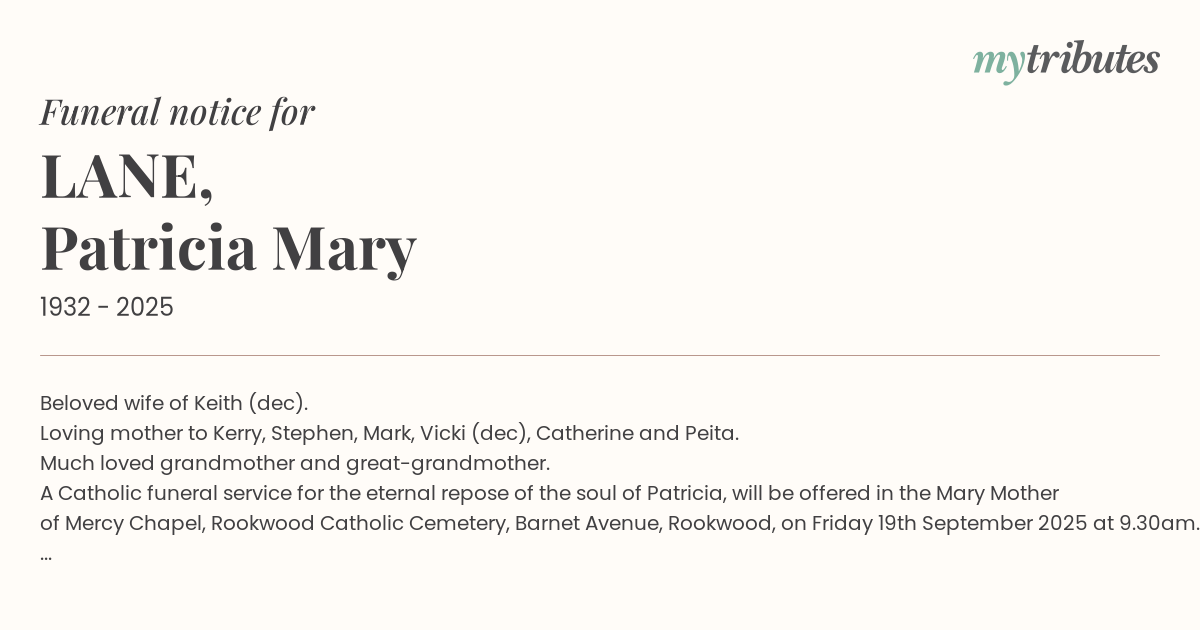Click the name "Peita" in the notice

pyautogui.click(x=710, y=433)
